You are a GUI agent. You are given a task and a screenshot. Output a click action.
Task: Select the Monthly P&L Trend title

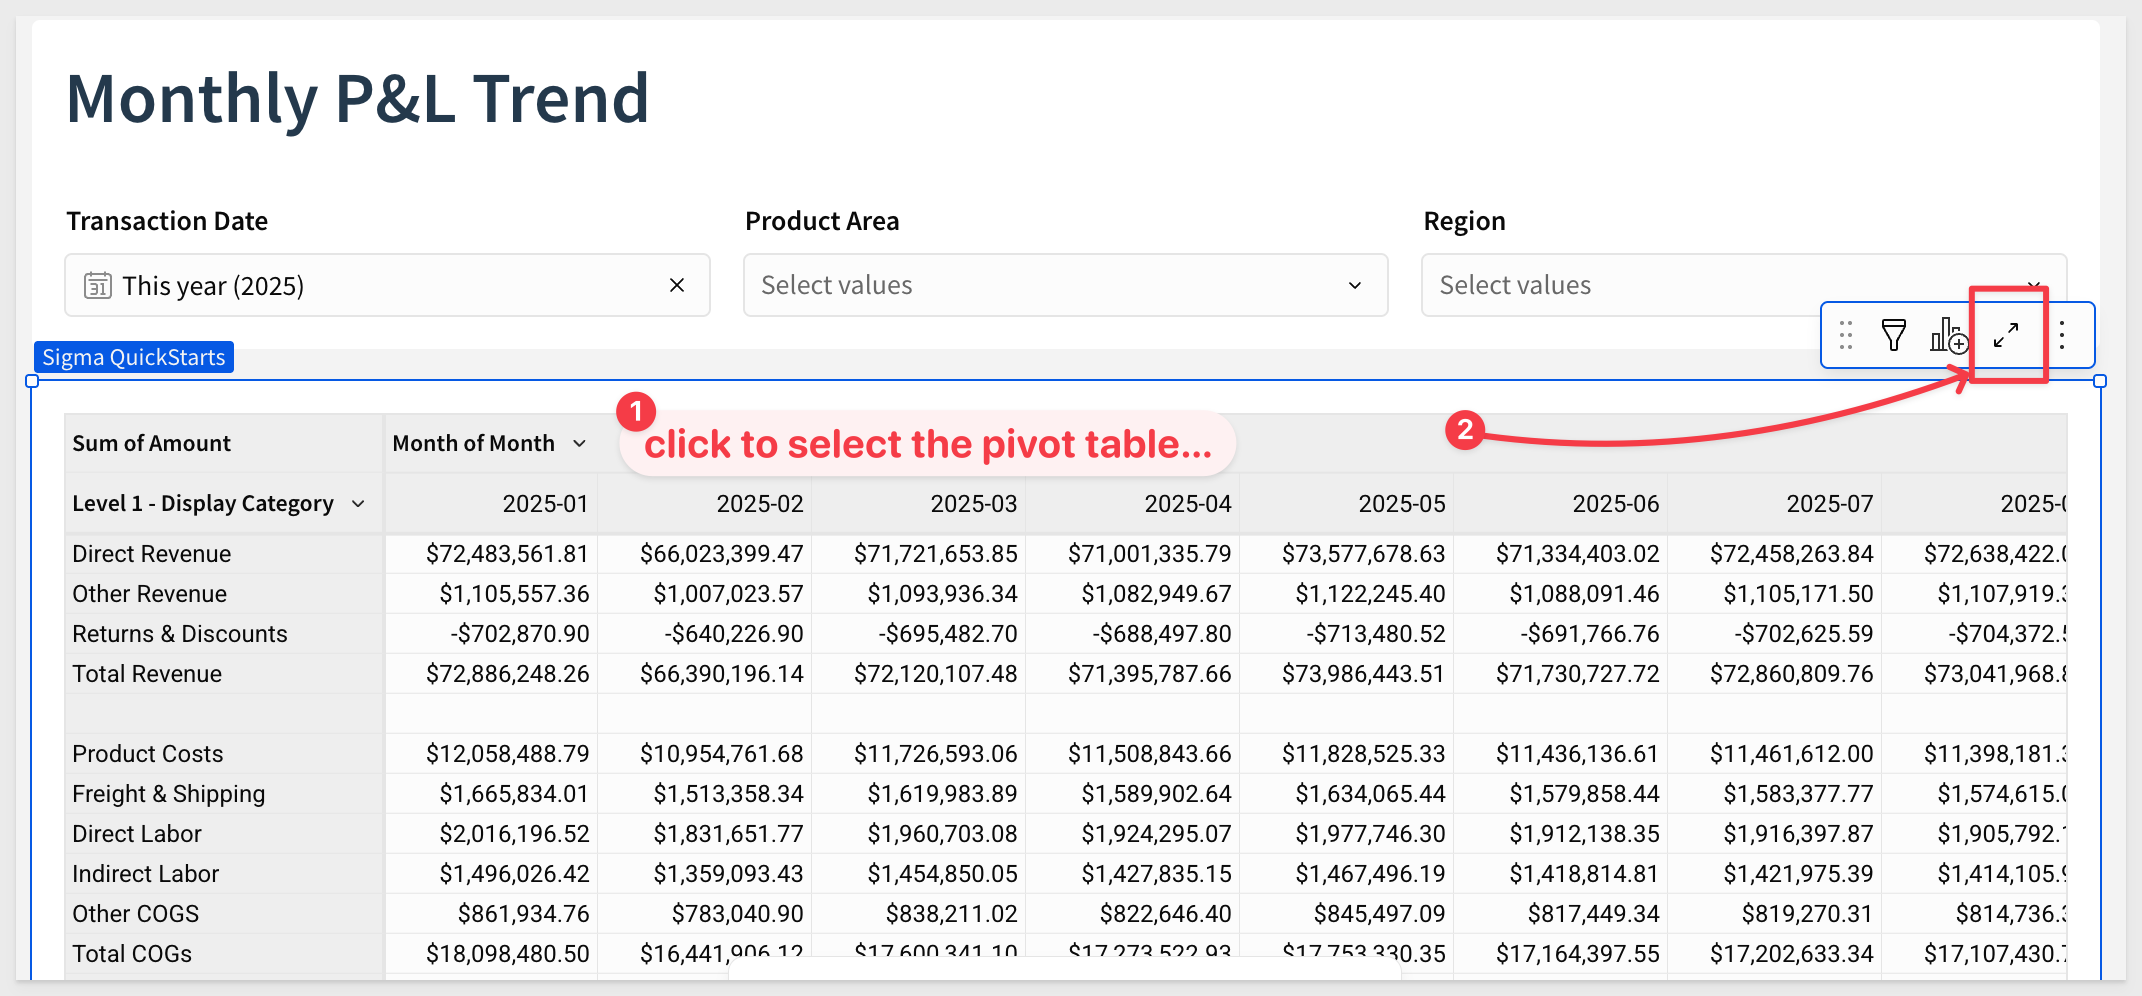(358, 99)
